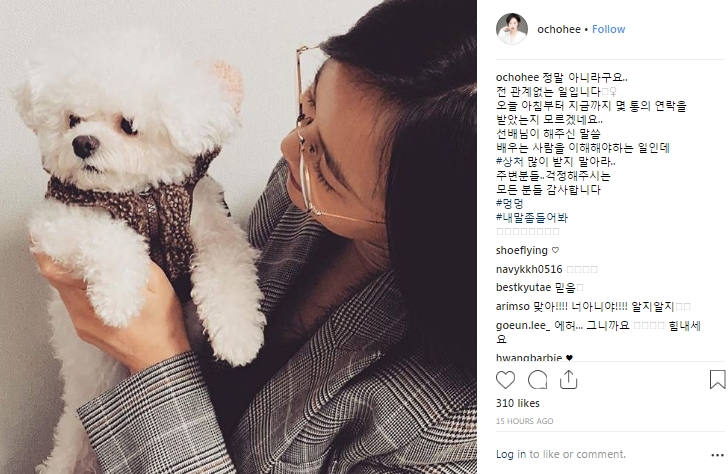The height and width of the screenshot is (474, 728).
Task: Open the three-dot more options menu
Action: [717, 455]
